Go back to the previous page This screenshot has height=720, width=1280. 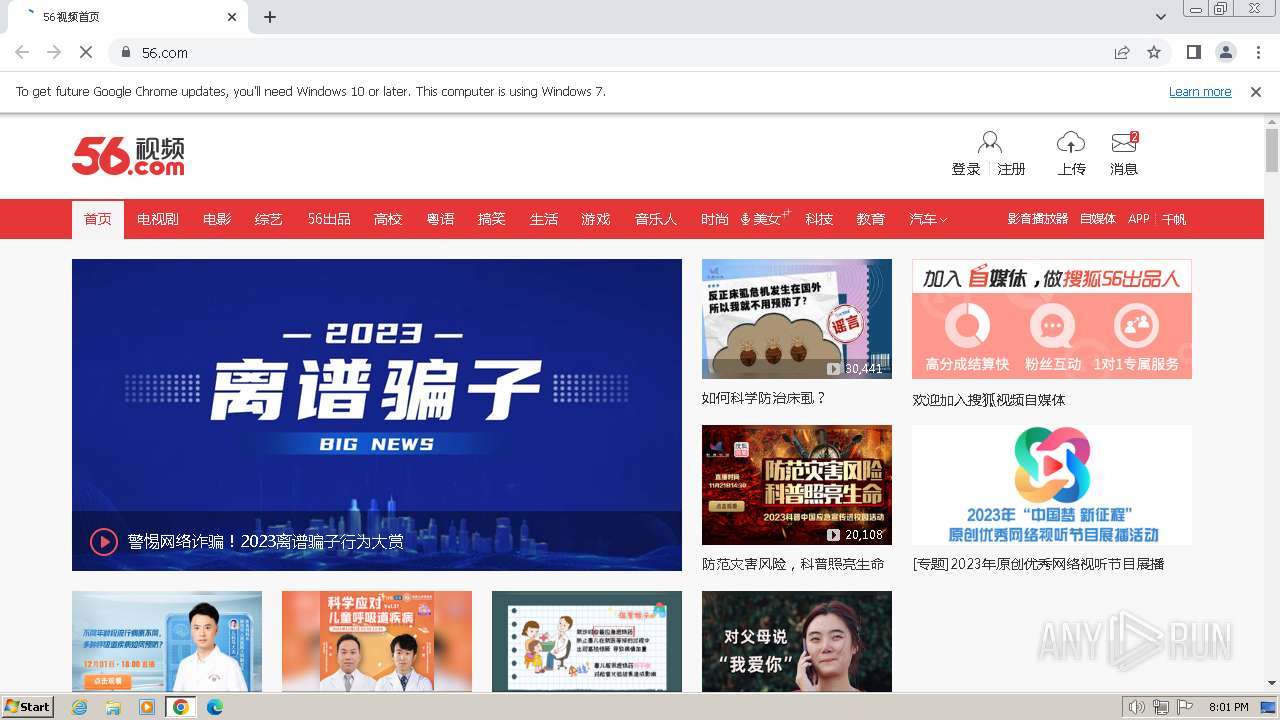[22, 52]
